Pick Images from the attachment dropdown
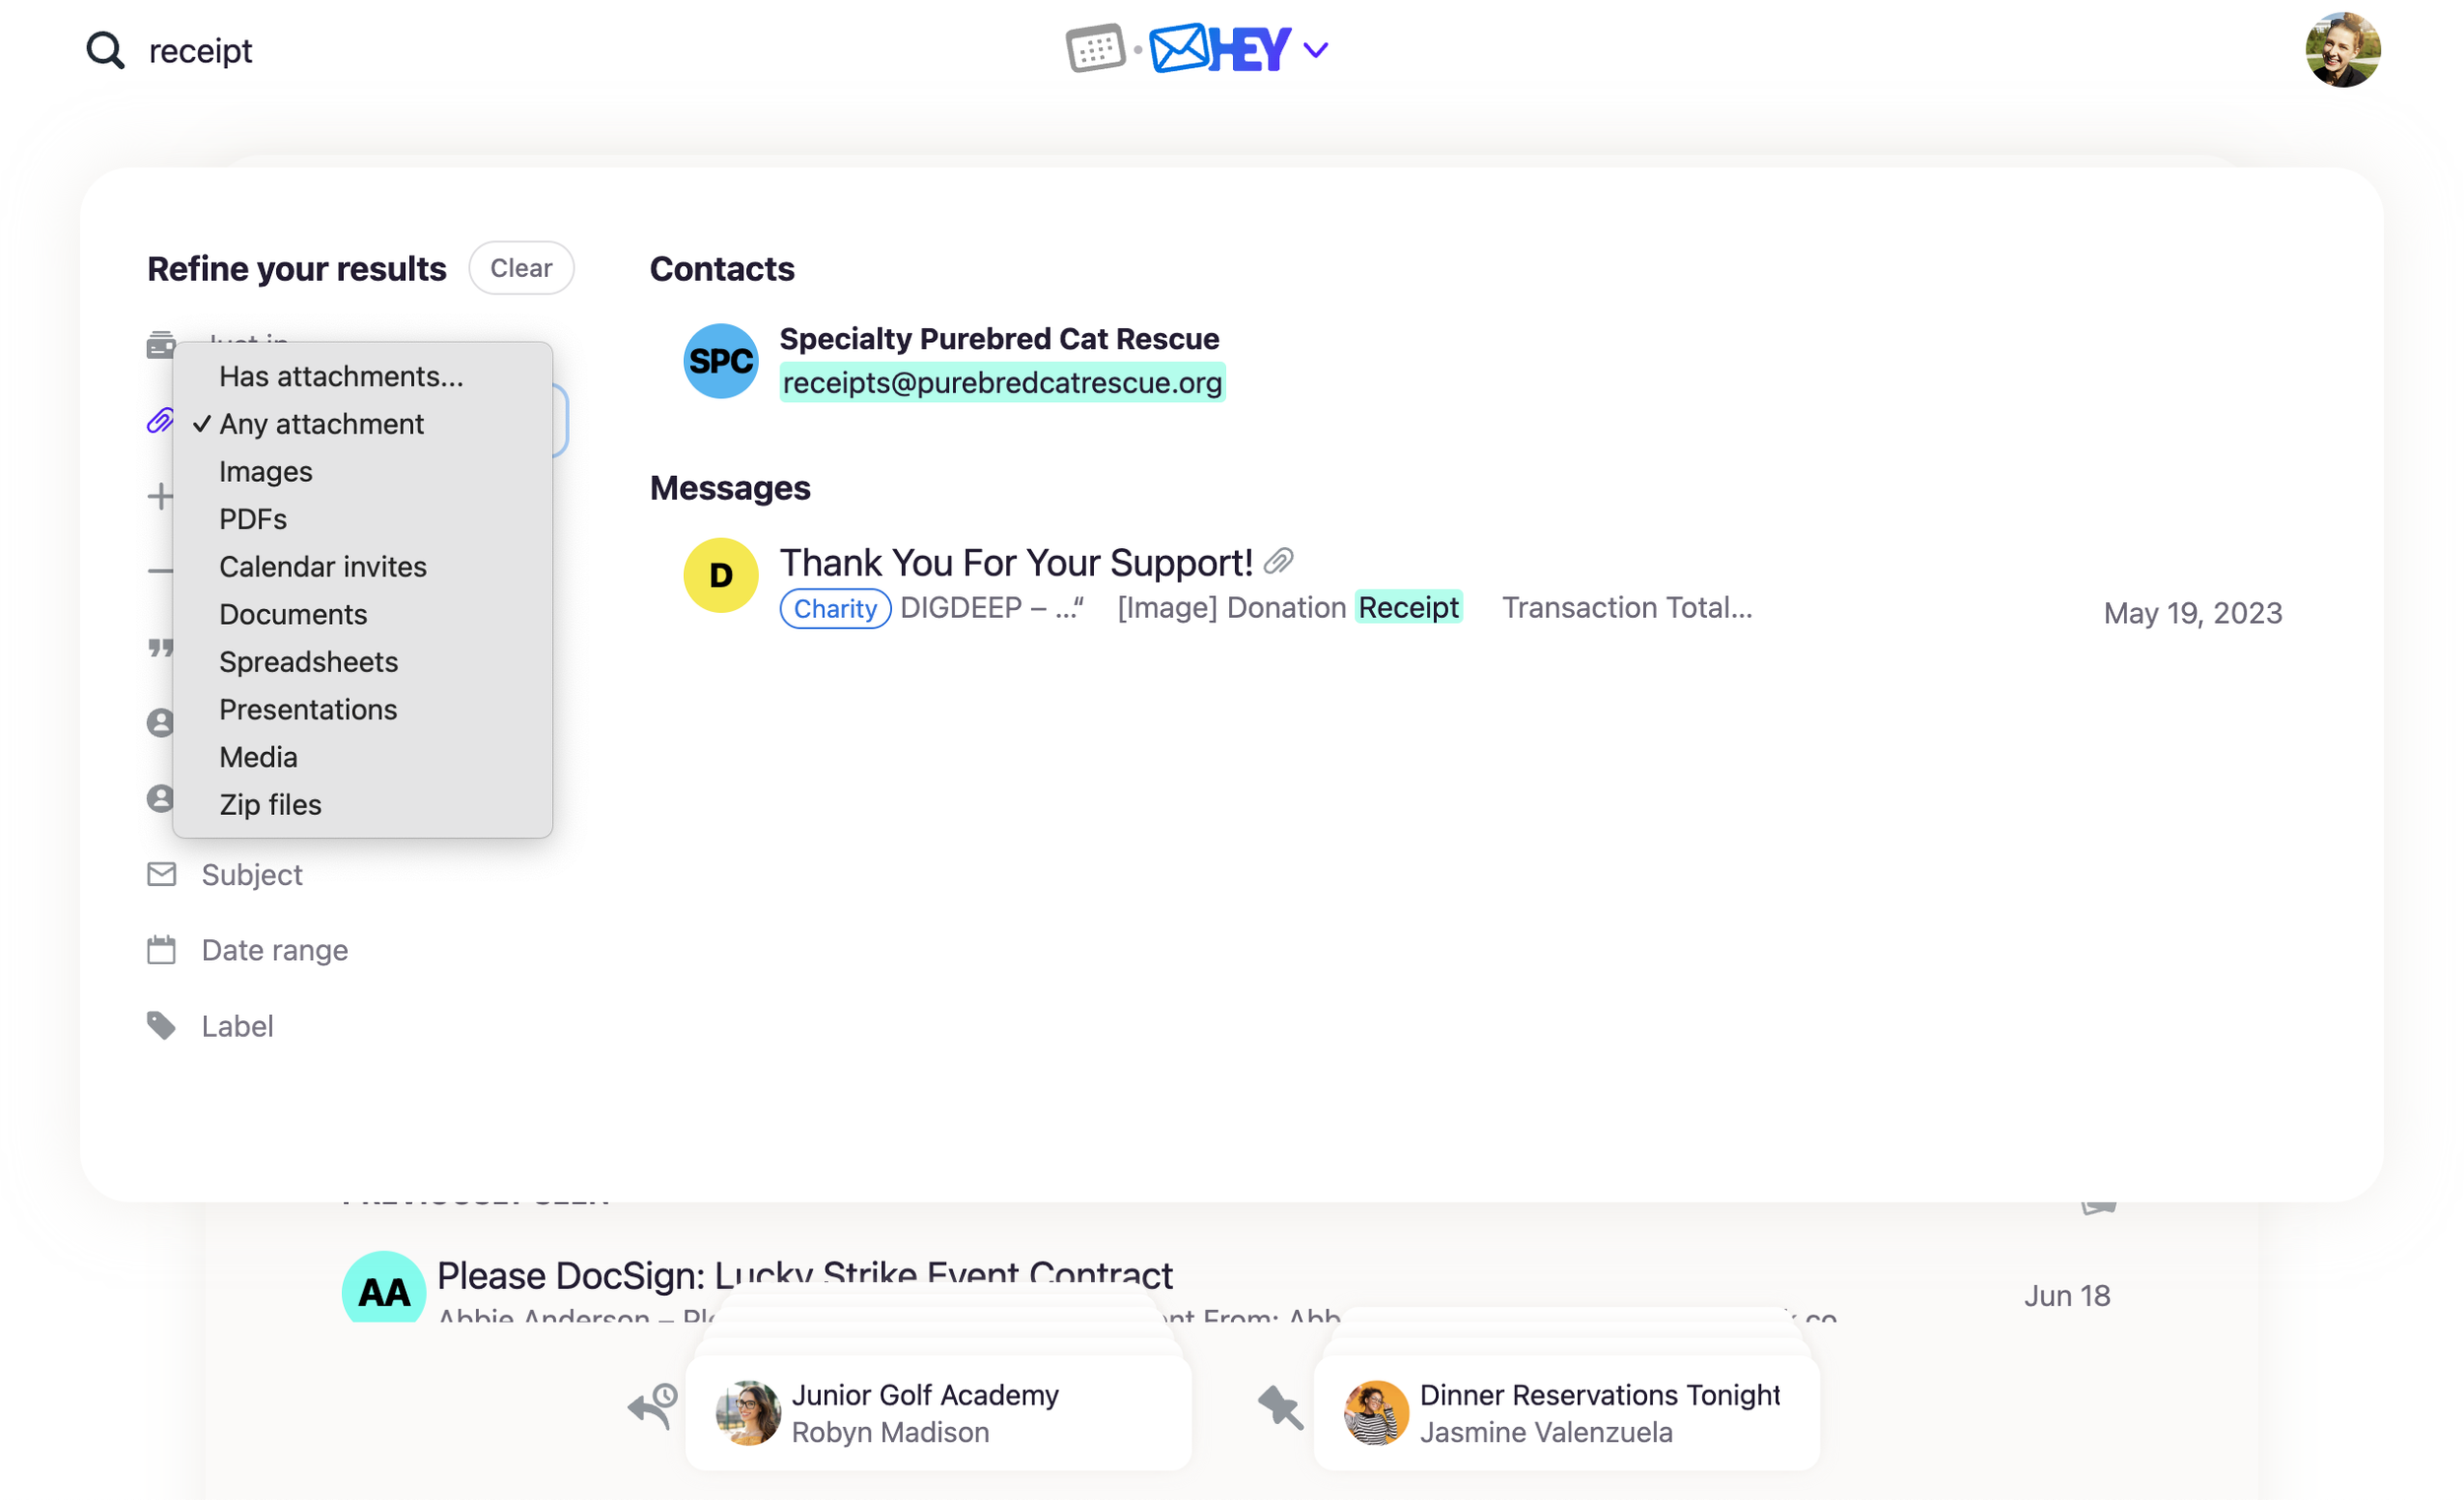The width and height of the screenshot is (2464, 1500). click(x=265, y=472)
